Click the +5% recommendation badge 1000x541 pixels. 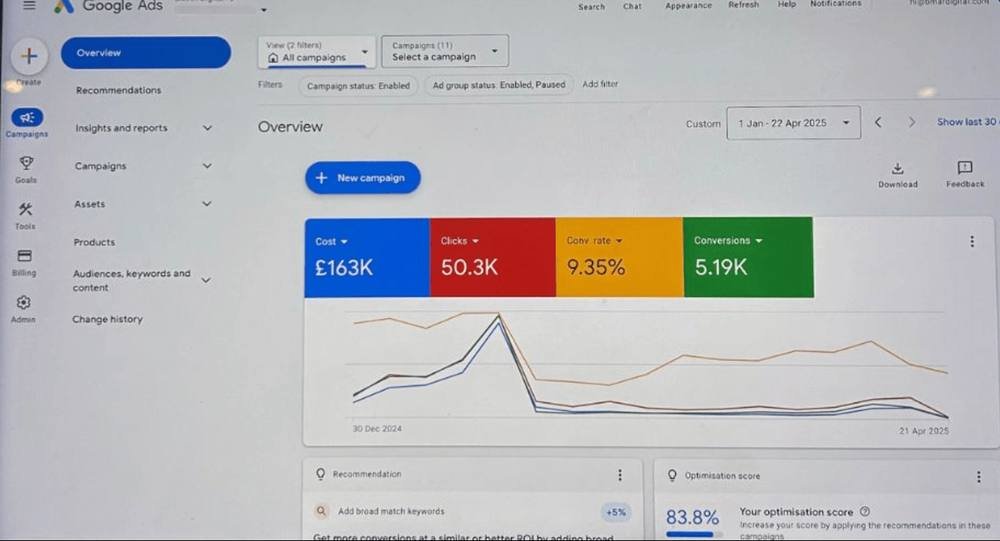coord(615,512)
